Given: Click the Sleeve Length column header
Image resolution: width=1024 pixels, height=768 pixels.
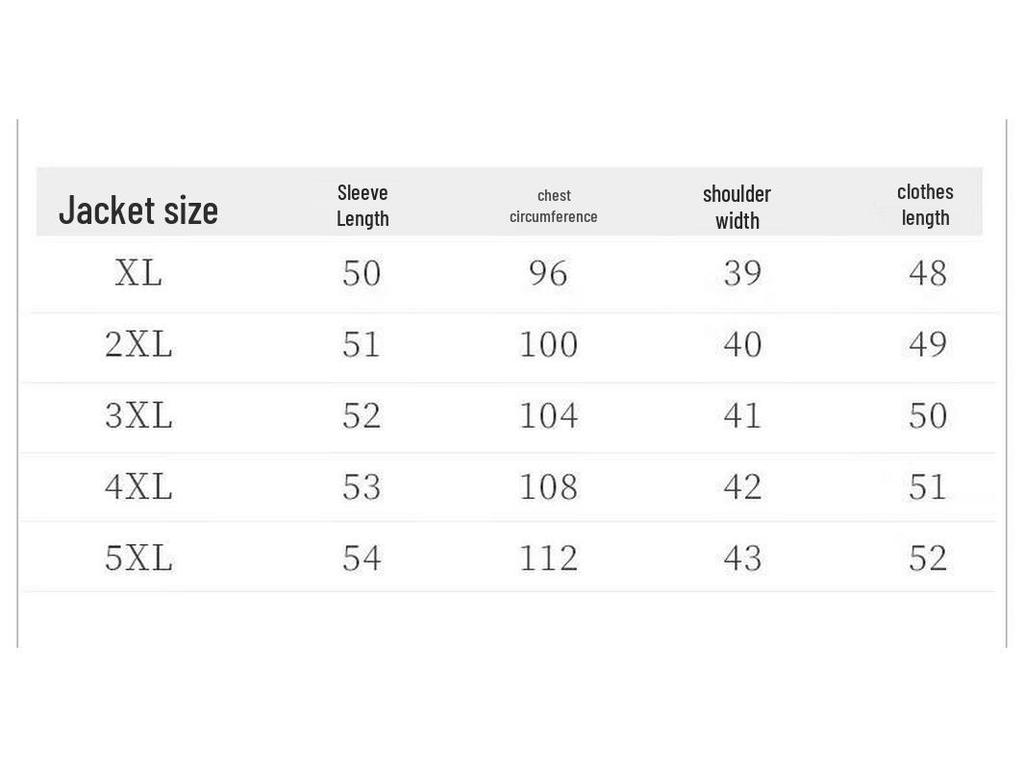Looking at the screenshot, I should pos(362,205).
